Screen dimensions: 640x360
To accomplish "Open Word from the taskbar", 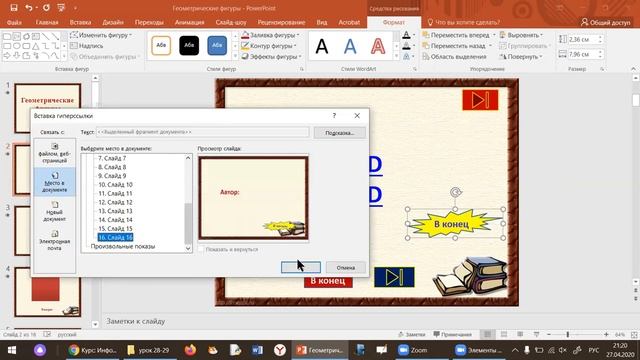I will [257, 350].
